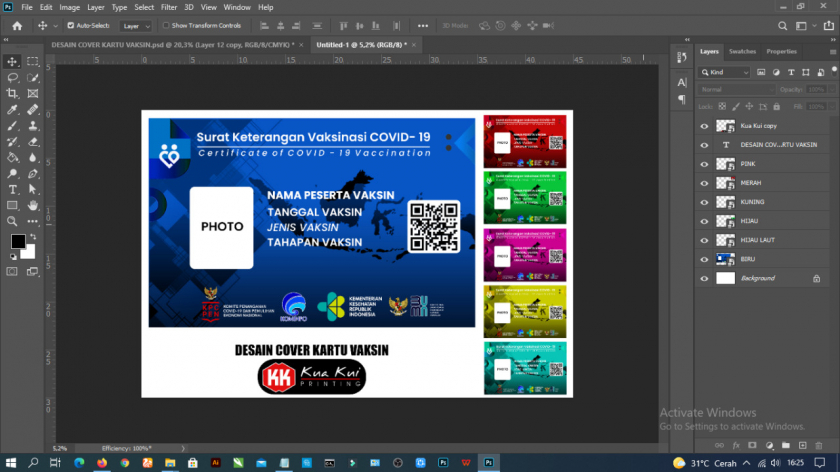Click the share icon at top right

click(x=829, y=26)
